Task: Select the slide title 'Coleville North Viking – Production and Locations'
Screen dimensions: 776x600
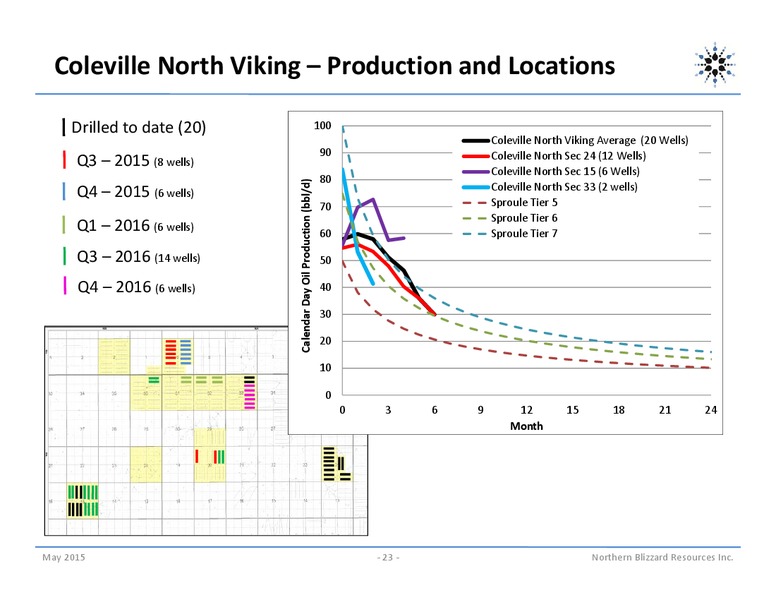Action: (335, 66)
